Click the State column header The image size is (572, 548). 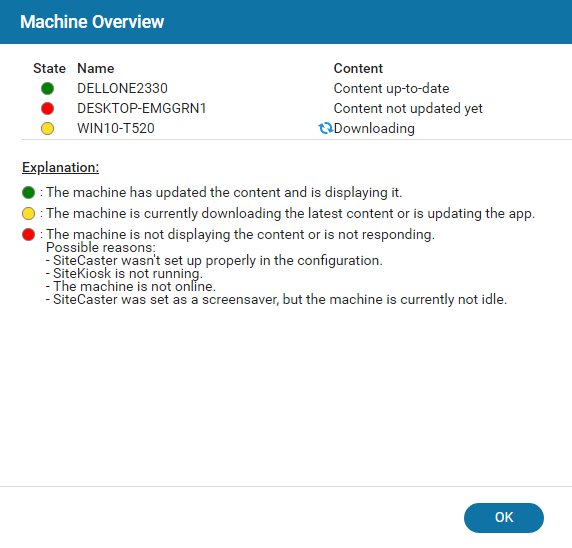point(49,69)
